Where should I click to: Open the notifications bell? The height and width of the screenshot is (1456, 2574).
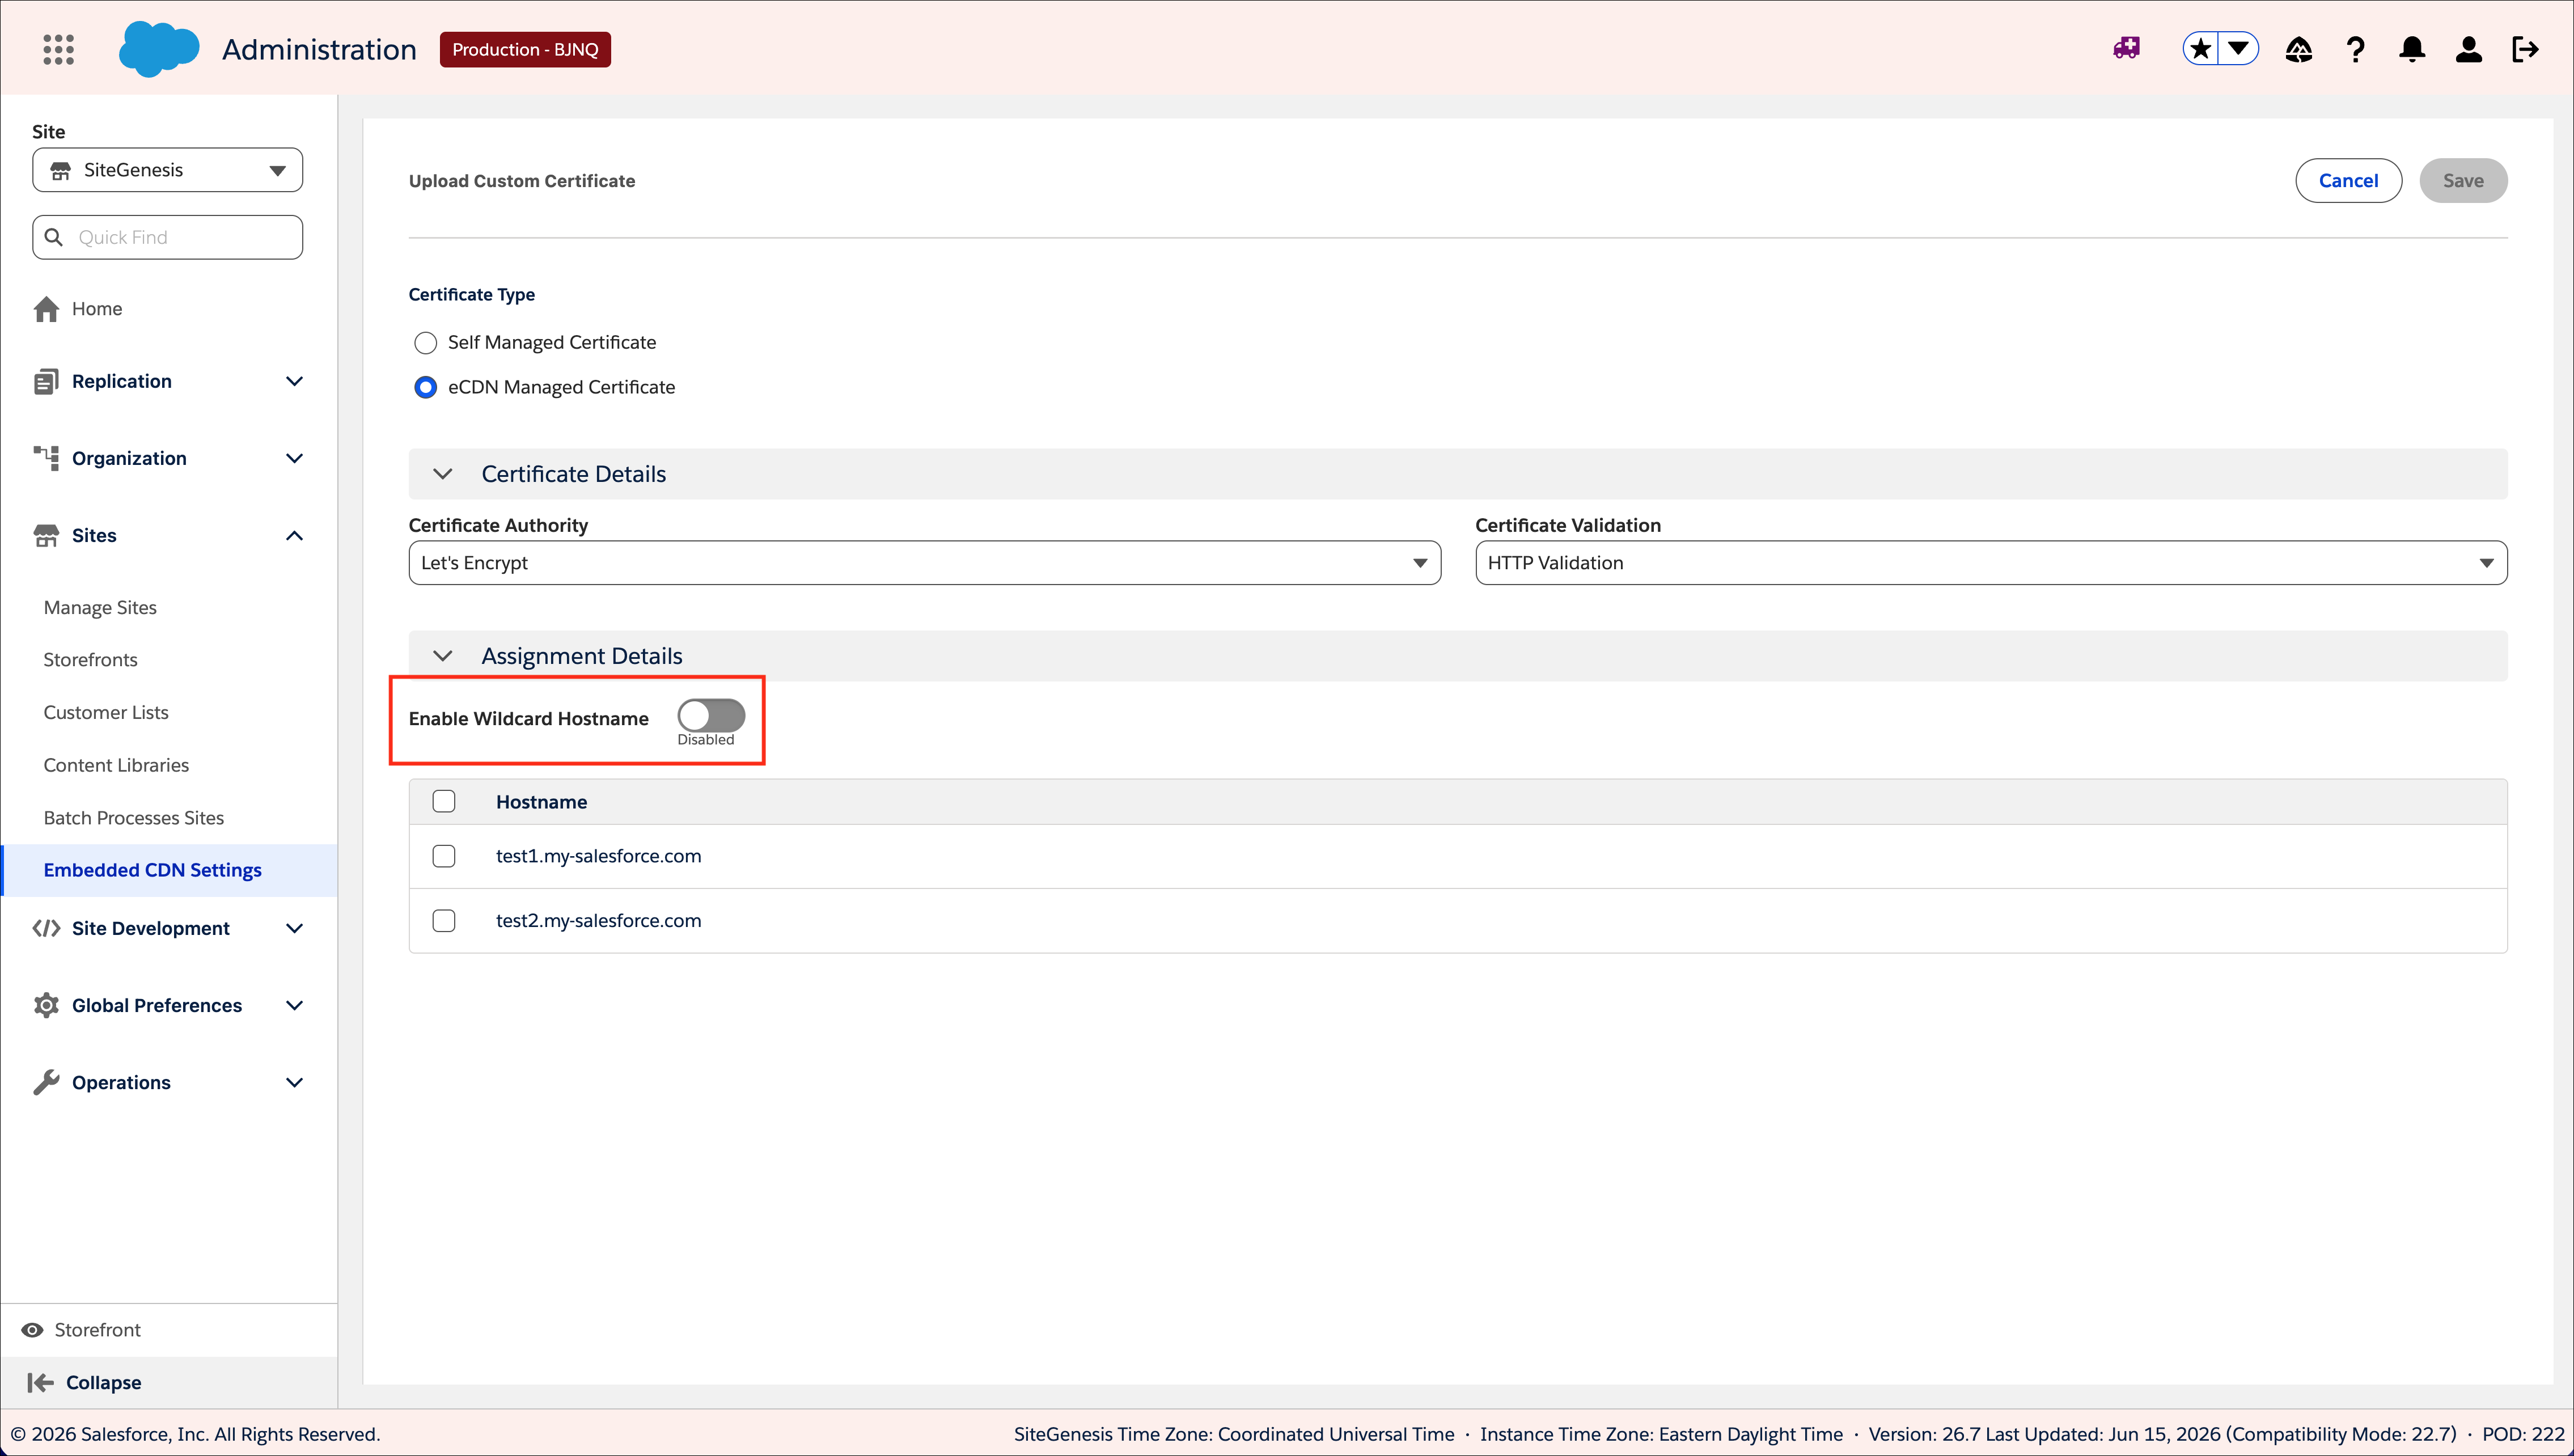click(x=2412, y=49)
